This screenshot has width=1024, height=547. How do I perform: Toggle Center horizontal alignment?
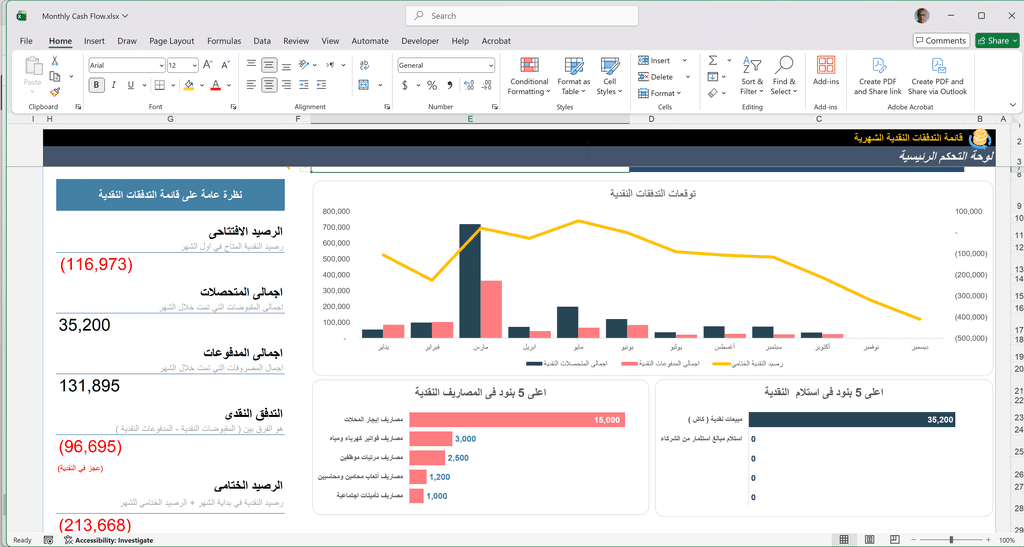click(x=269, y=85)
